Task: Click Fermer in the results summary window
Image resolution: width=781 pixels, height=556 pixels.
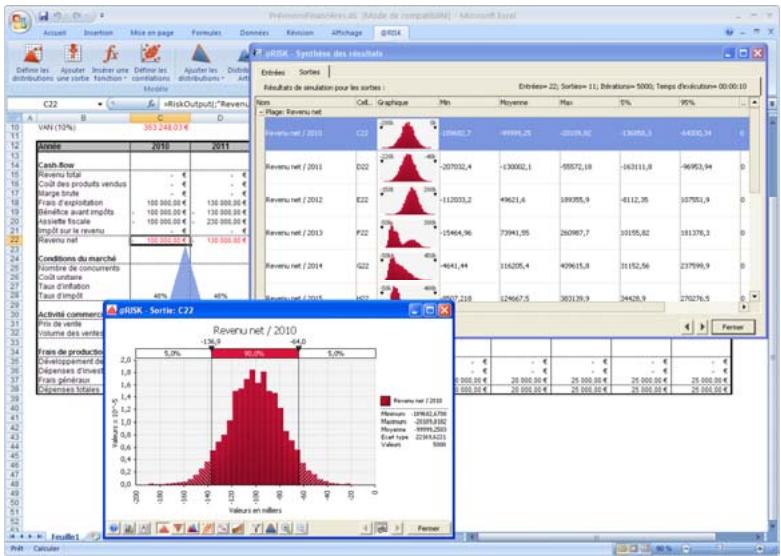Action: point(734,328)
